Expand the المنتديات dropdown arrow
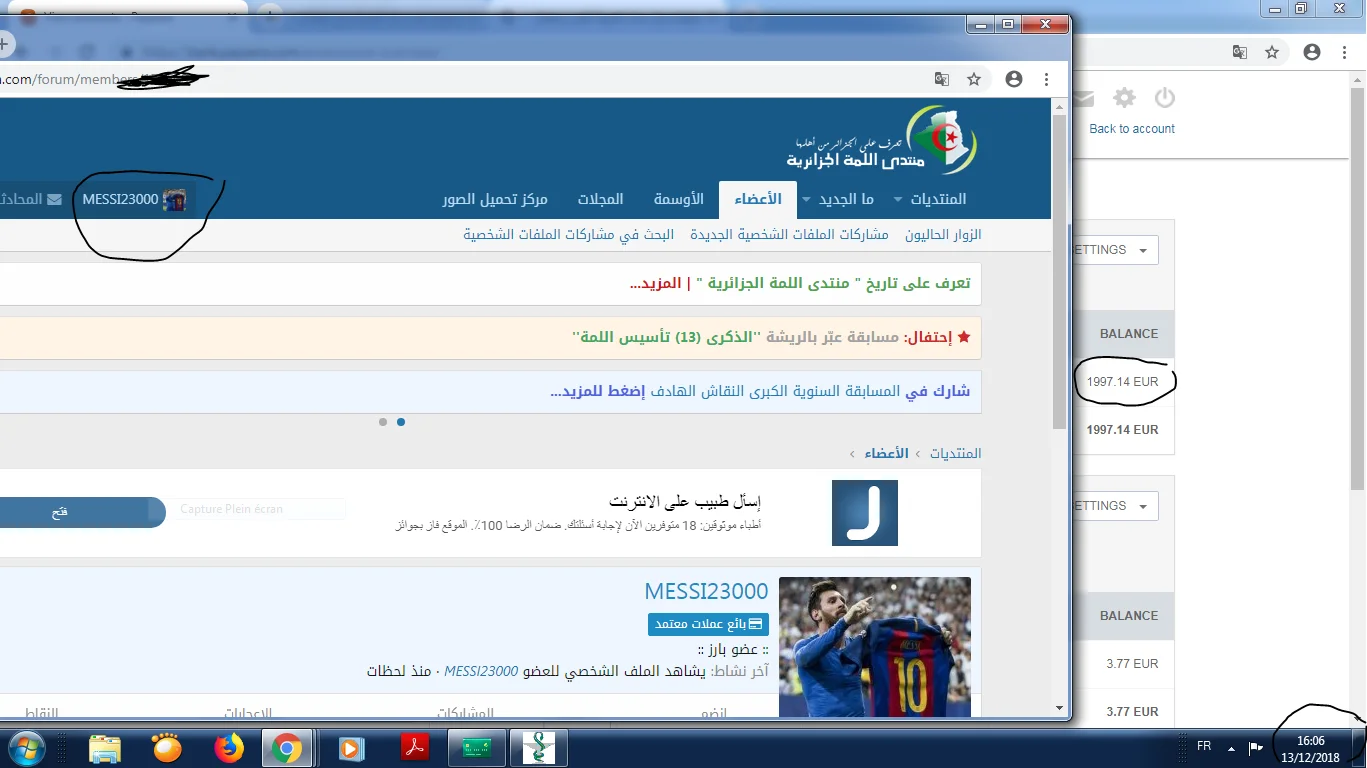The image size is (1367, 768). coord(897,200)
